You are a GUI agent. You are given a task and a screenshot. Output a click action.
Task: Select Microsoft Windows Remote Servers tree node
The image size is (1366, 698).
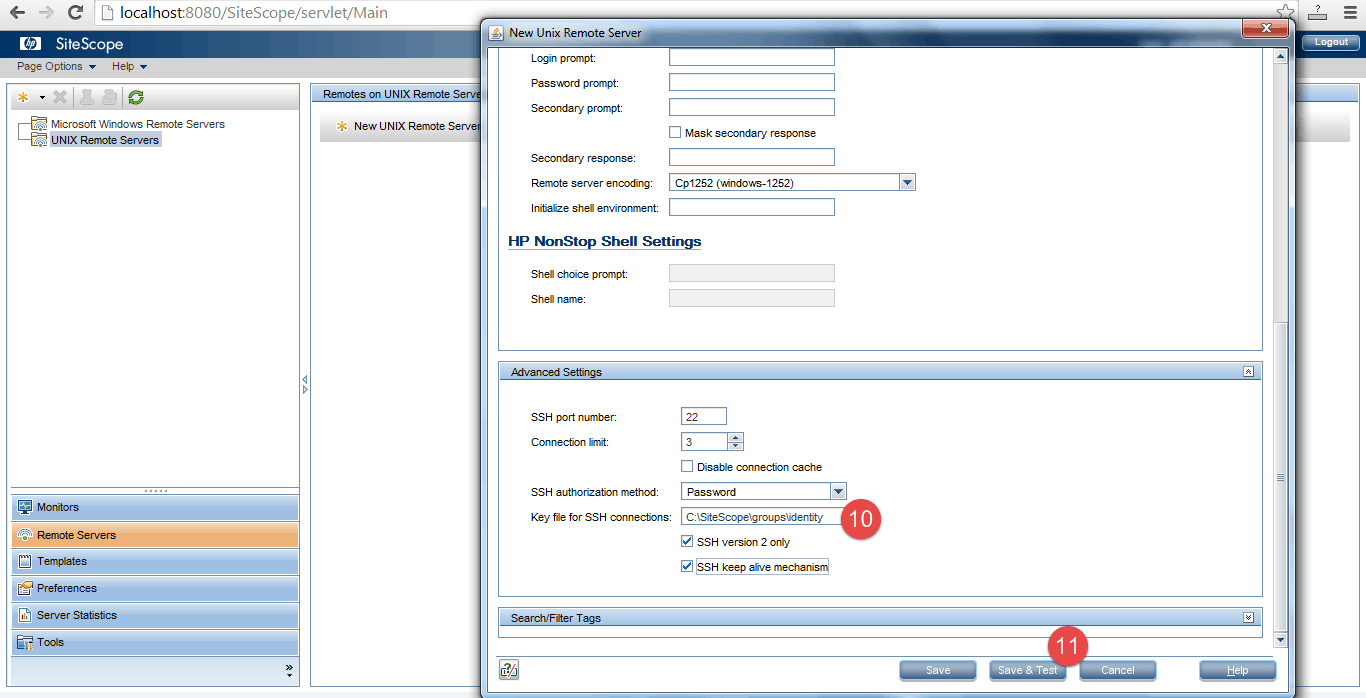(x=138, y=124)
